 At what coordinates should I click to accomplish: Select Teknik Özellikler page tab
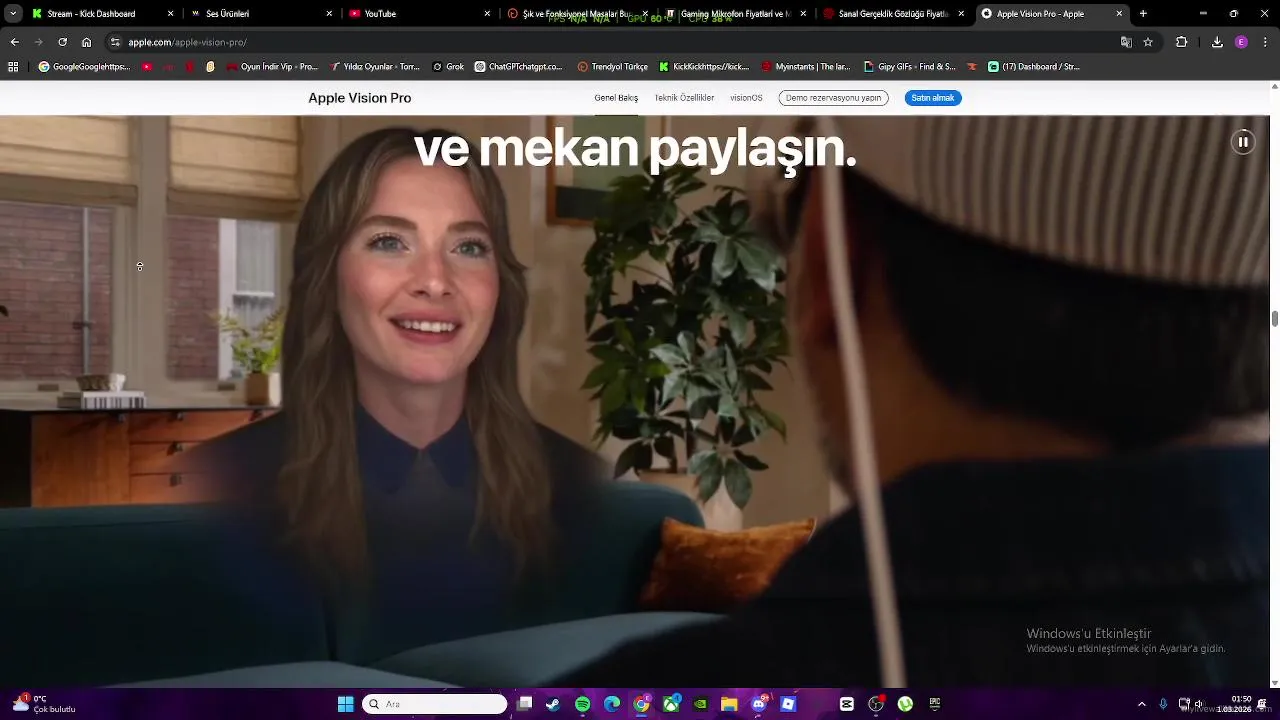(684, 98)
